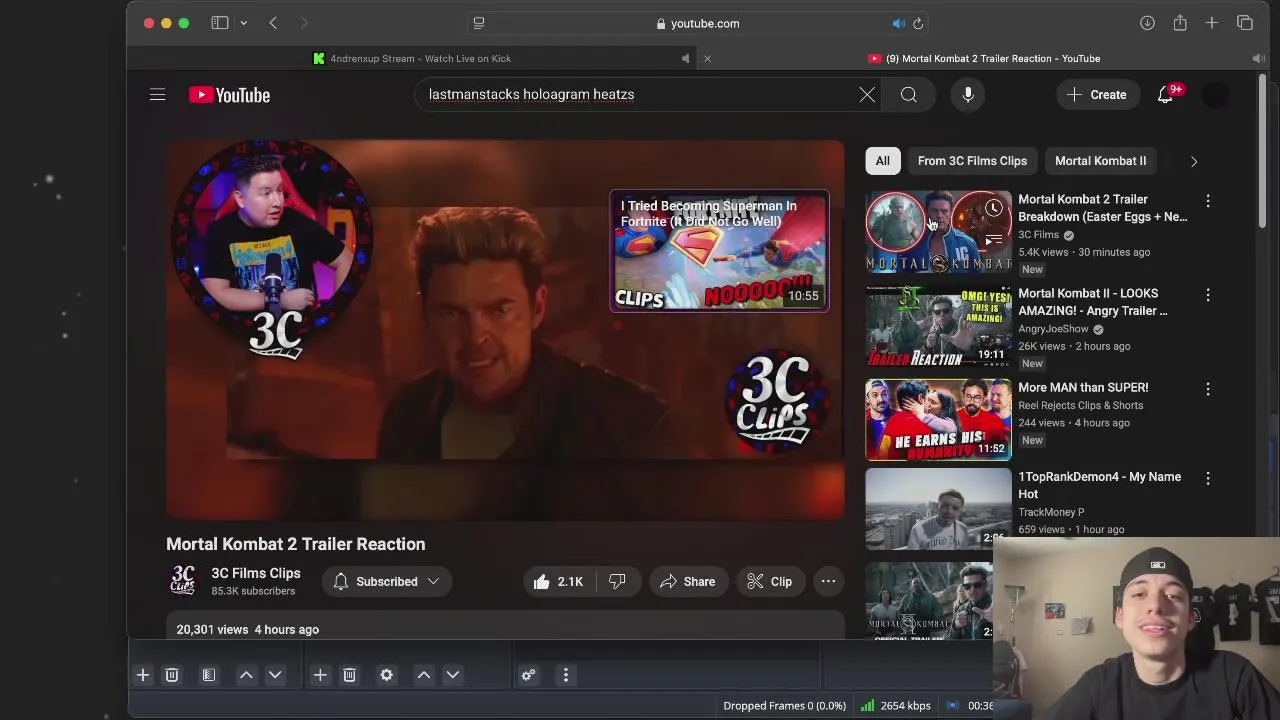Select the Mortal Kombat 2 Trailer Reaction tab
1280x720 pixels.
tap(984, 59)
